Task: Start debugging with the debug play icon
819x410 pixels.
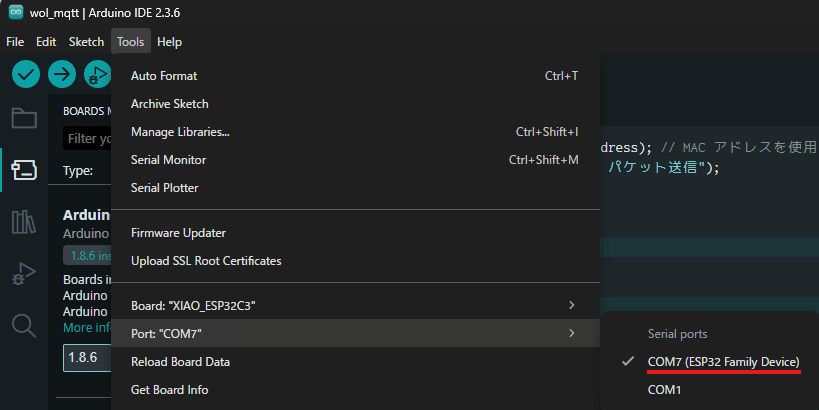Action: 98,74
